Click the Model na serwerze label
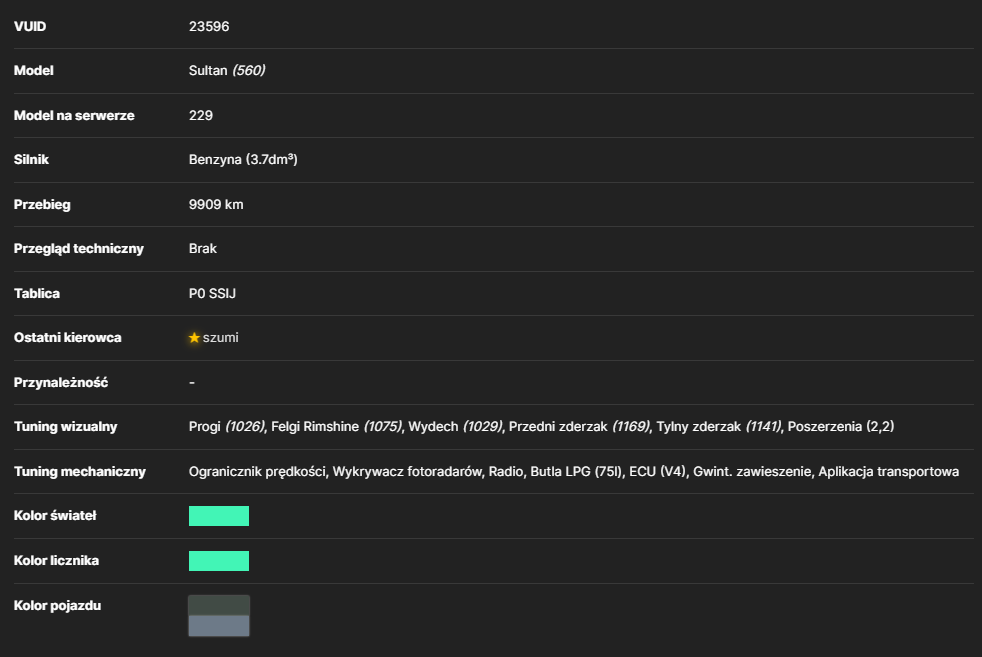Viewport: 982px width, 657px height. [74, 115]
